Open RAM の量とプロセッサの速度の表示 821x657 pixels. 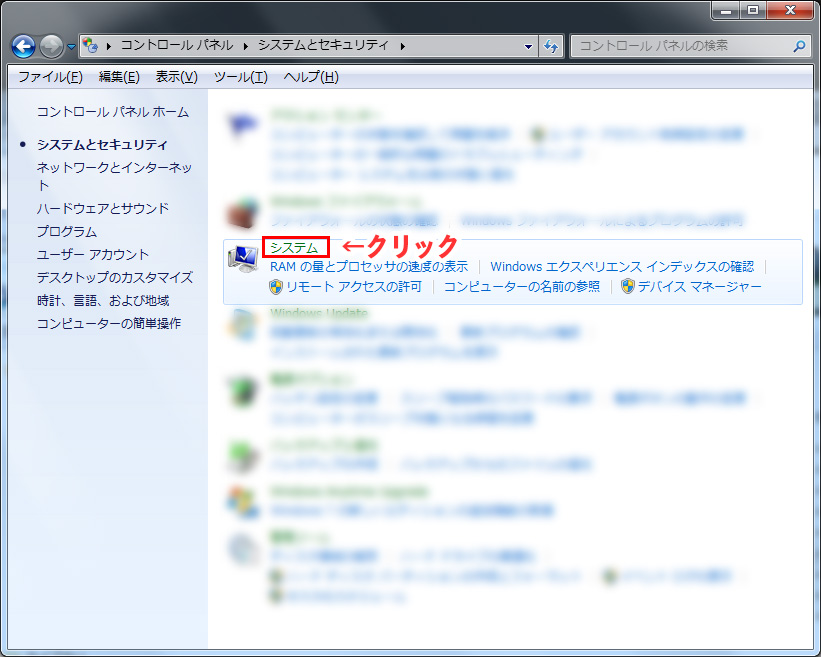click(x=369, y=266)
